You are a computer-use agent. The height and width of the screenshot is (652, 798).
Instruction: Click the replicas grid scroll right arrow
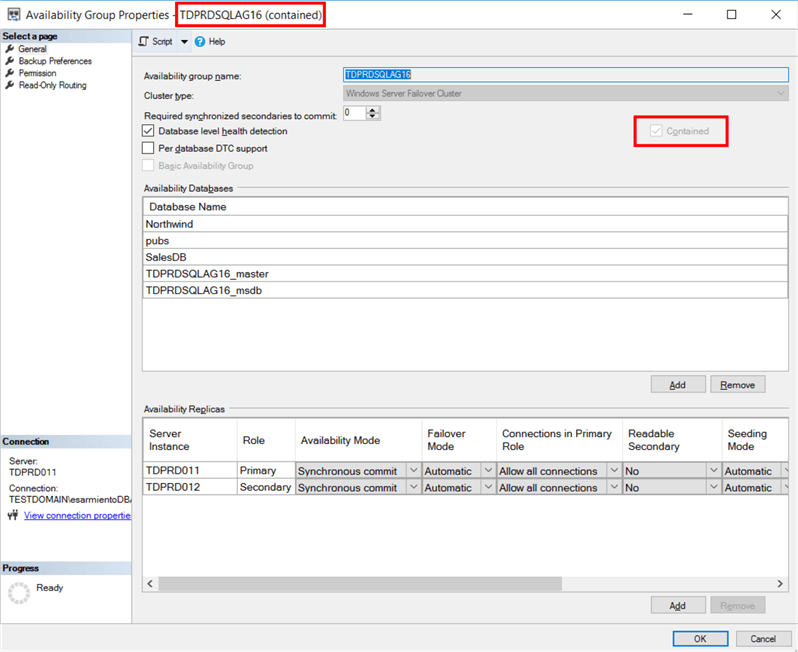coord(780,583)
